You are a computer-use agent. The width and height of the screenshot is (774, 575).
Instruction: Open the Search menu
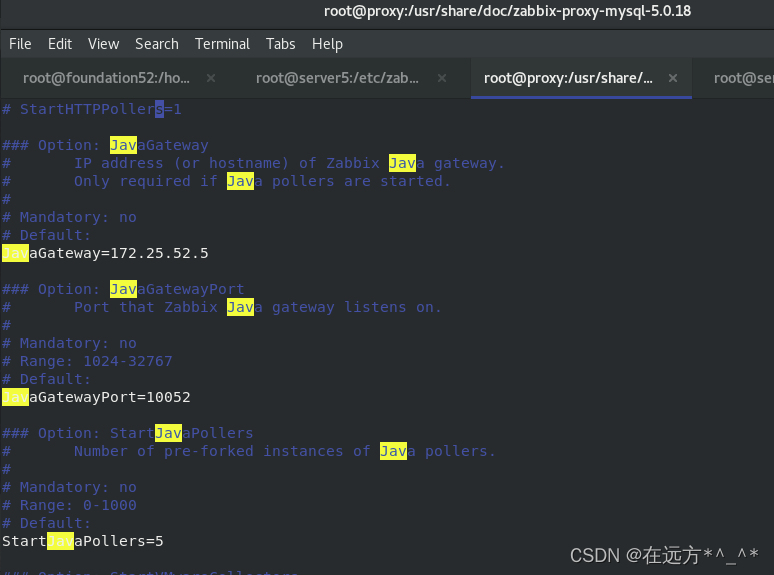tap(157, 44)
